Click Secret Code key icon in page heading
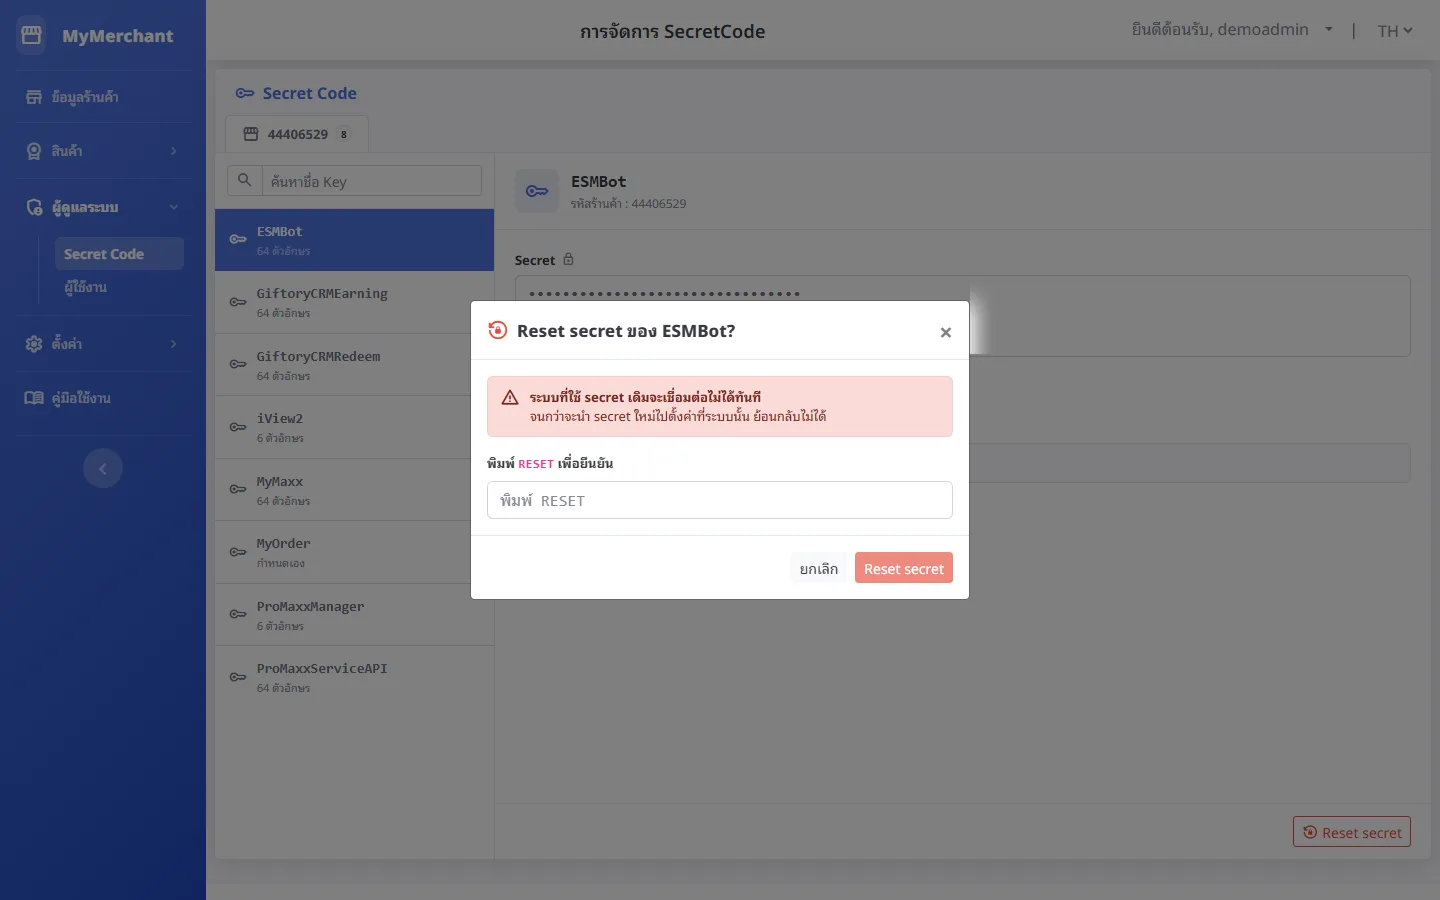The height and width of the screenshot is (900, 1440). tap(245, 93)
